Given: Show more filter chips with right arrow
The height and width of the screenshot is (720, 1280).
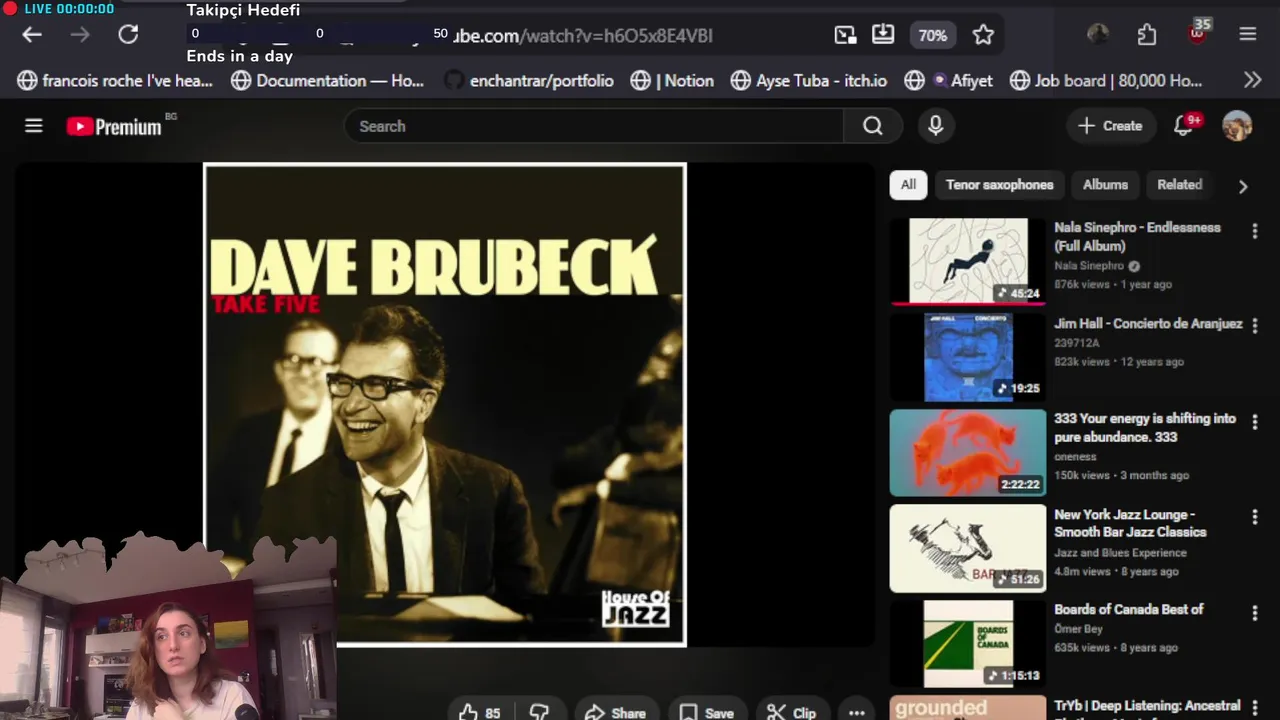Looking at the screenshot, I should pos(1243,186).
